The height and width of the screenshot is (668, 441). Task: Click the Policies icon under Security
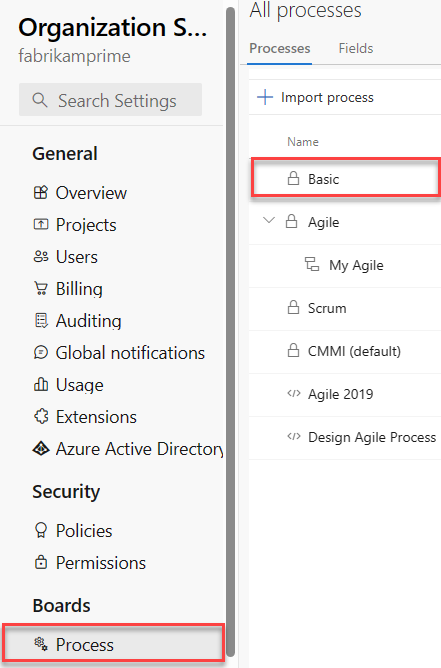pos(41,530)
